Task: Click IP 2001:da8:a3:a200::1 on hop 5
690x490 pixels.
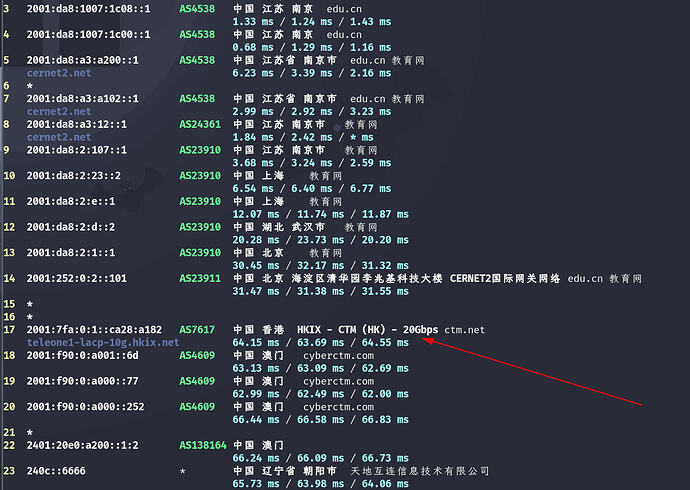Action: click(x=82, y=60)
